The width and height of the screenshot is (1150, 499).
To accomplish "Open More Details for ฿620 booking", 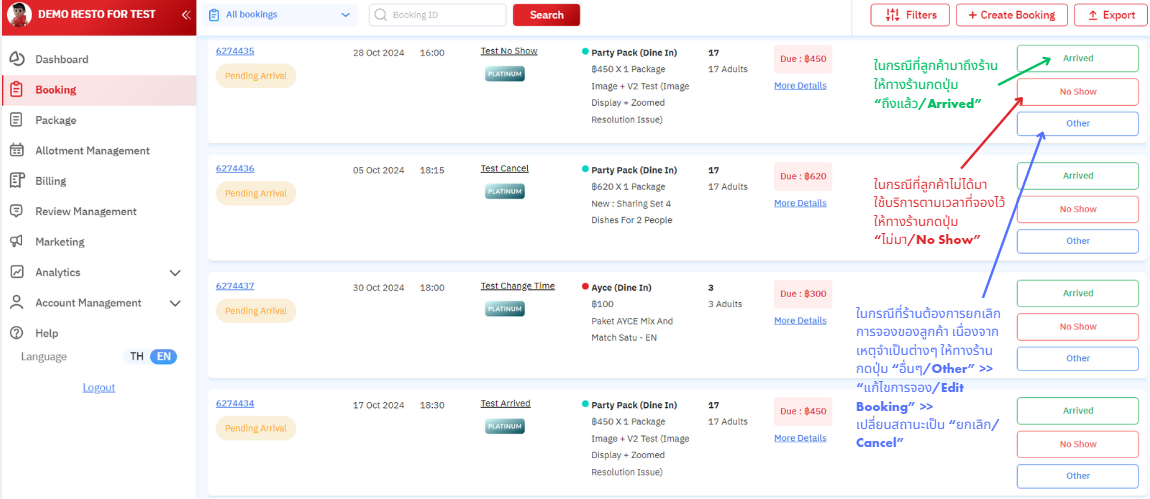I will pos(800,203).
